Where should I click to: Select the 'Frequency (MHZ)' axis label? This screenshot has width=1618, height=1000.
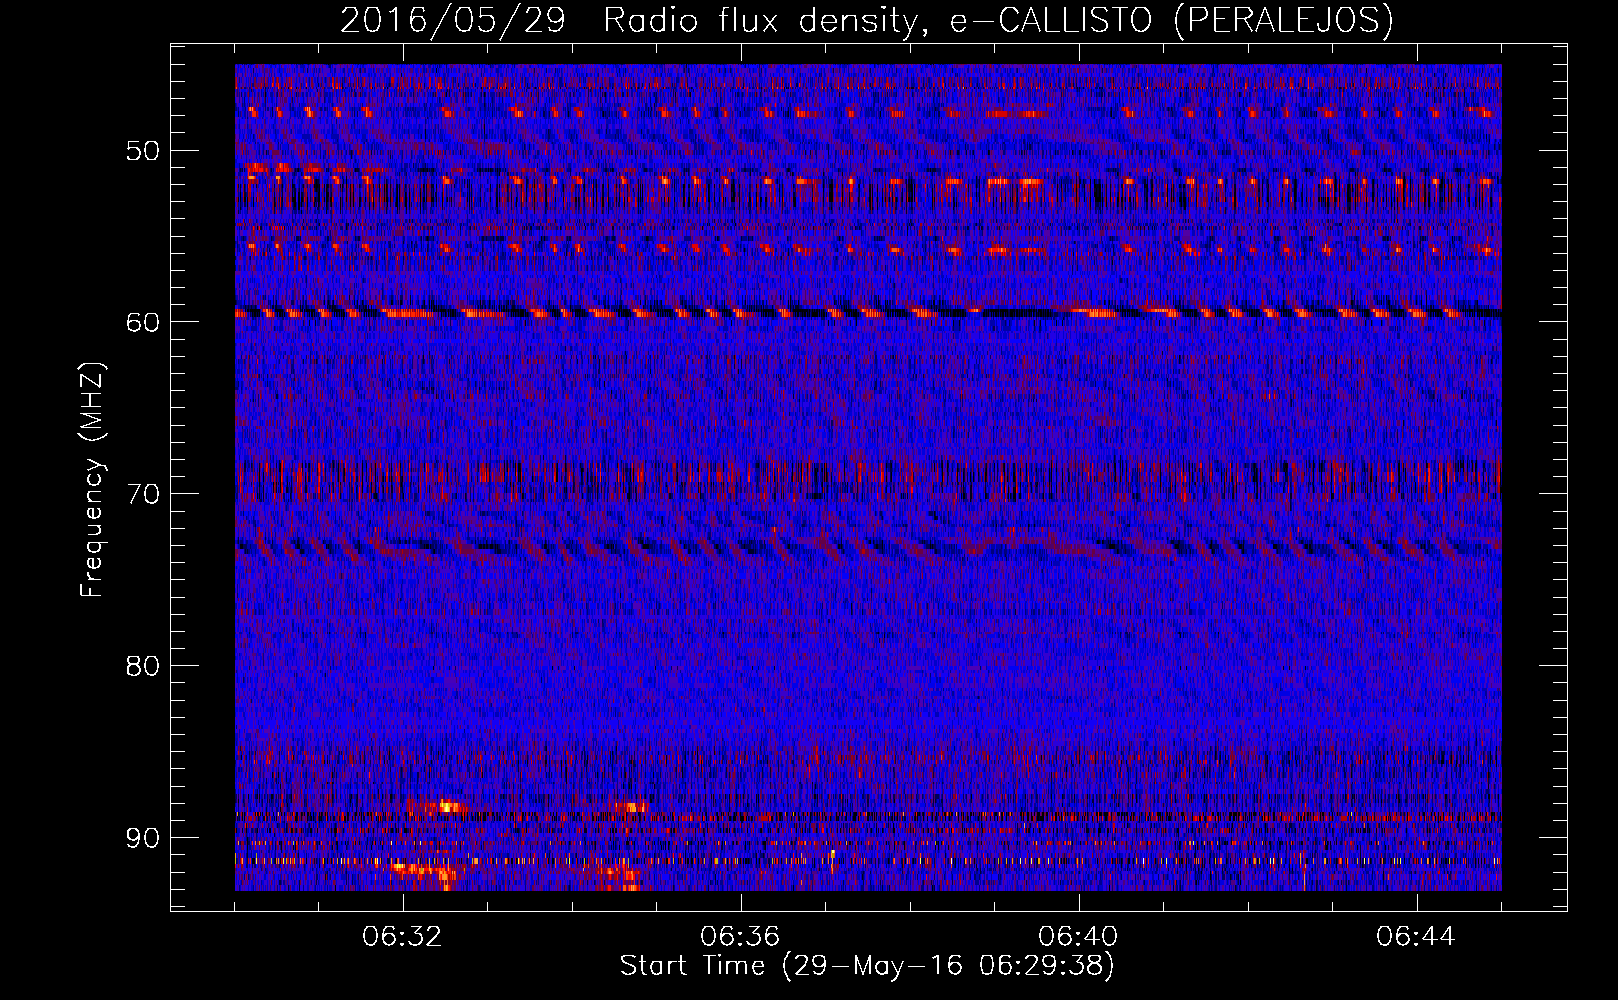[x=92, y=479]
